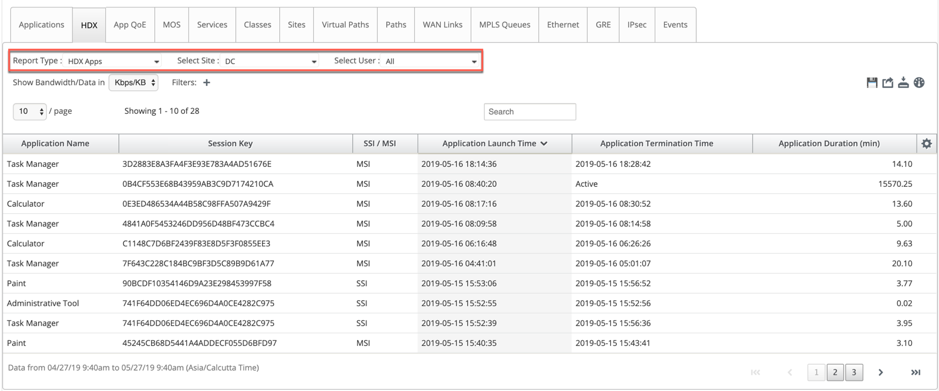Screen dimensions: 939x391
Task: Open the Classes tab
Action: point(258,25)
